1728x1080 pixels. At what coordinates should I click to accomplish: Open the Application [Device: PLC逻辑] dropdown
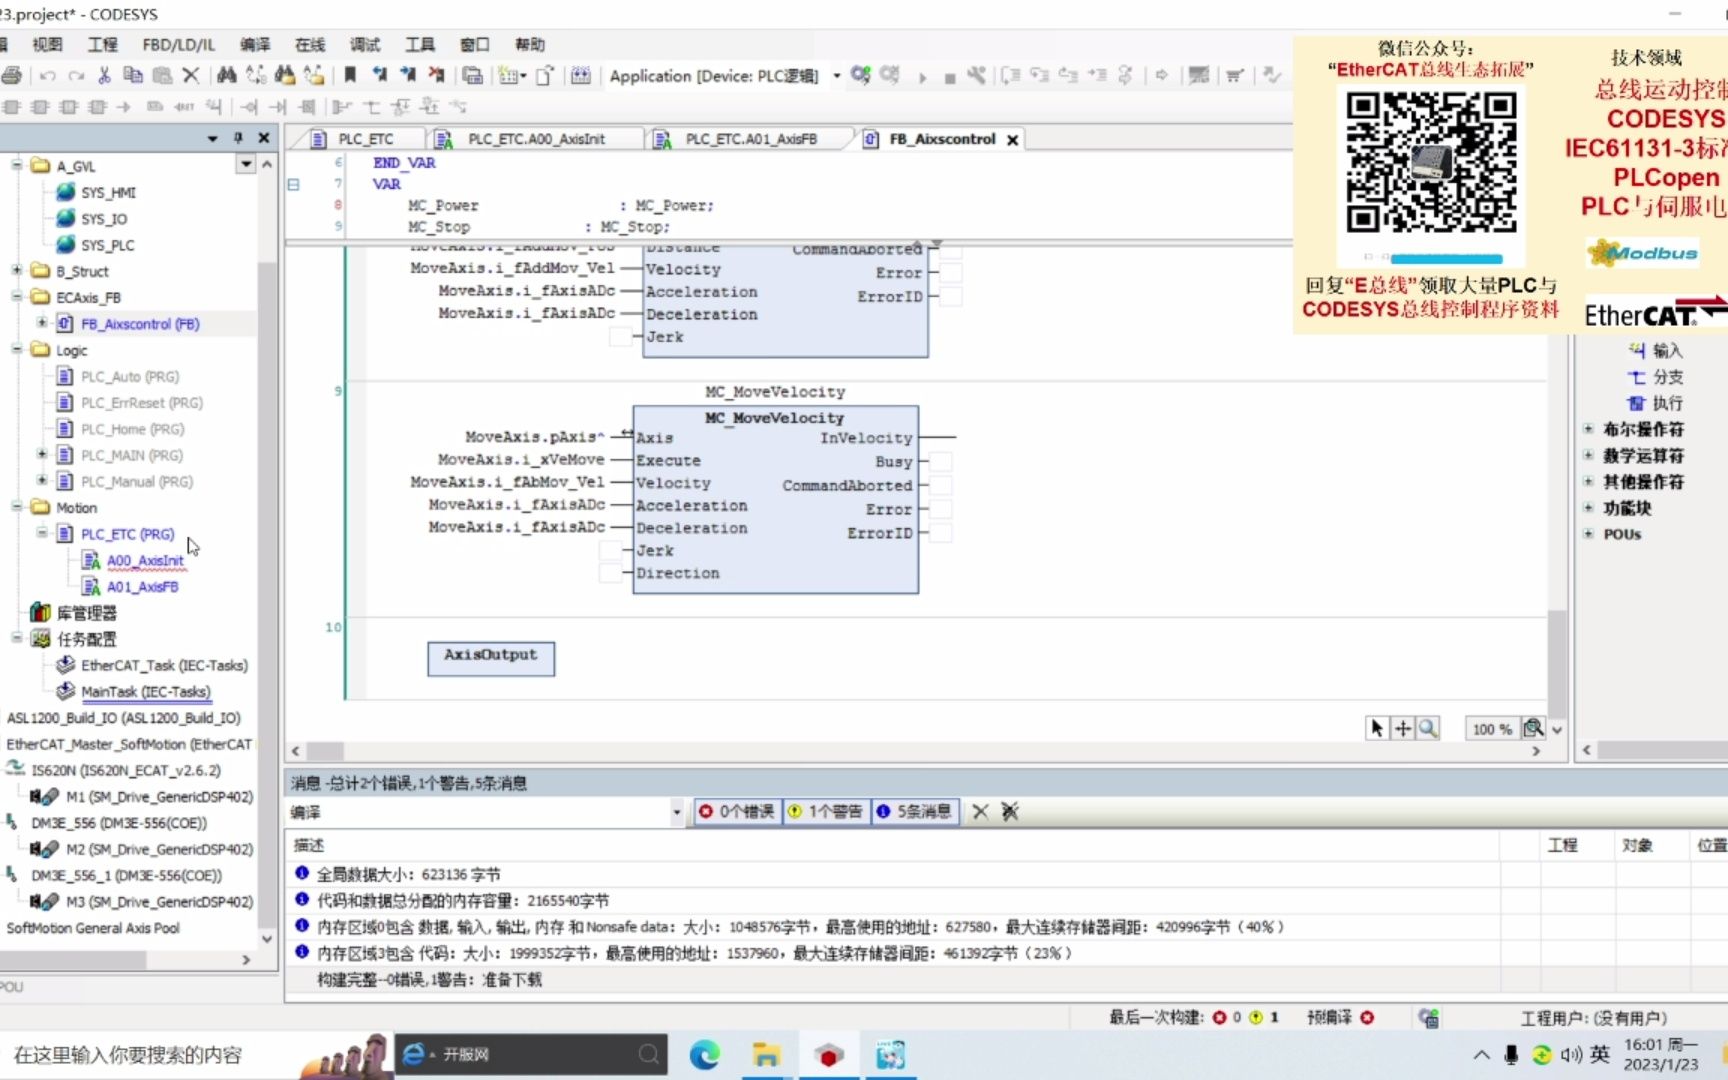click(837, 76)
